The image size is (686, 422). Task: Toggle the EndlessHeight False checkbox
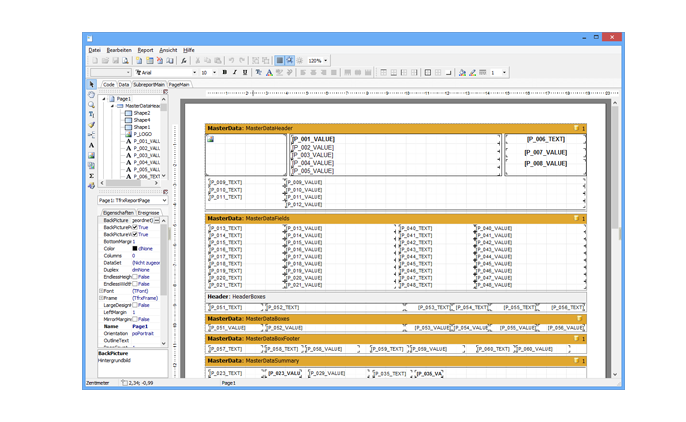(x=134, y=276)
